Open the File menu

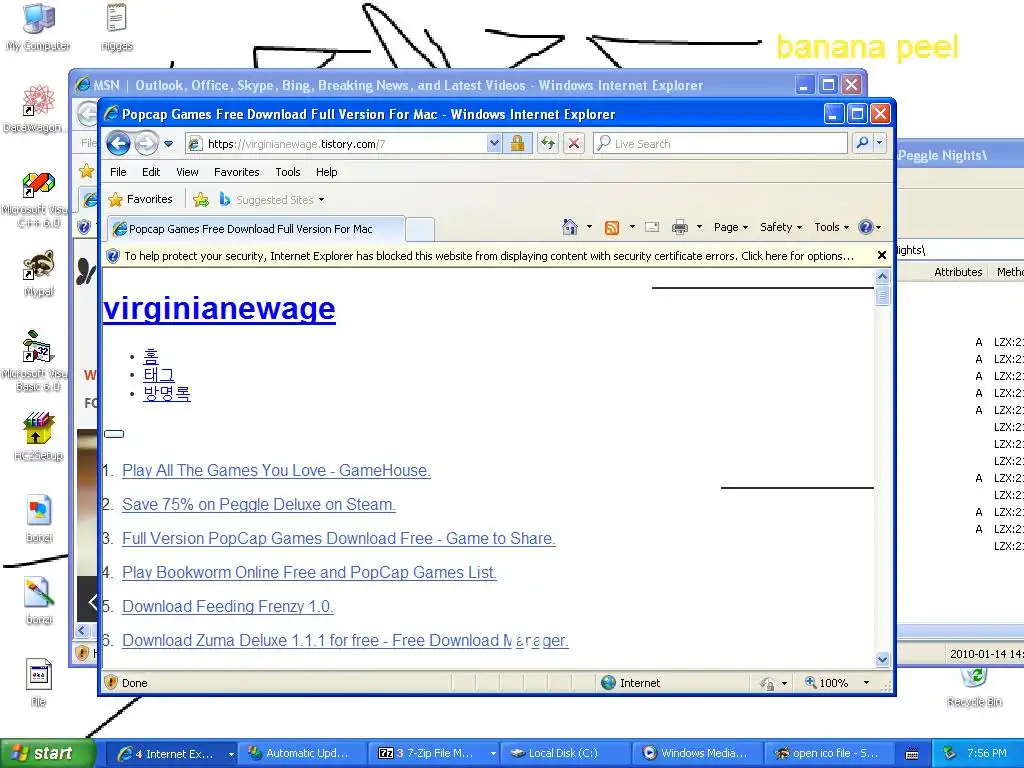(118, 172)
